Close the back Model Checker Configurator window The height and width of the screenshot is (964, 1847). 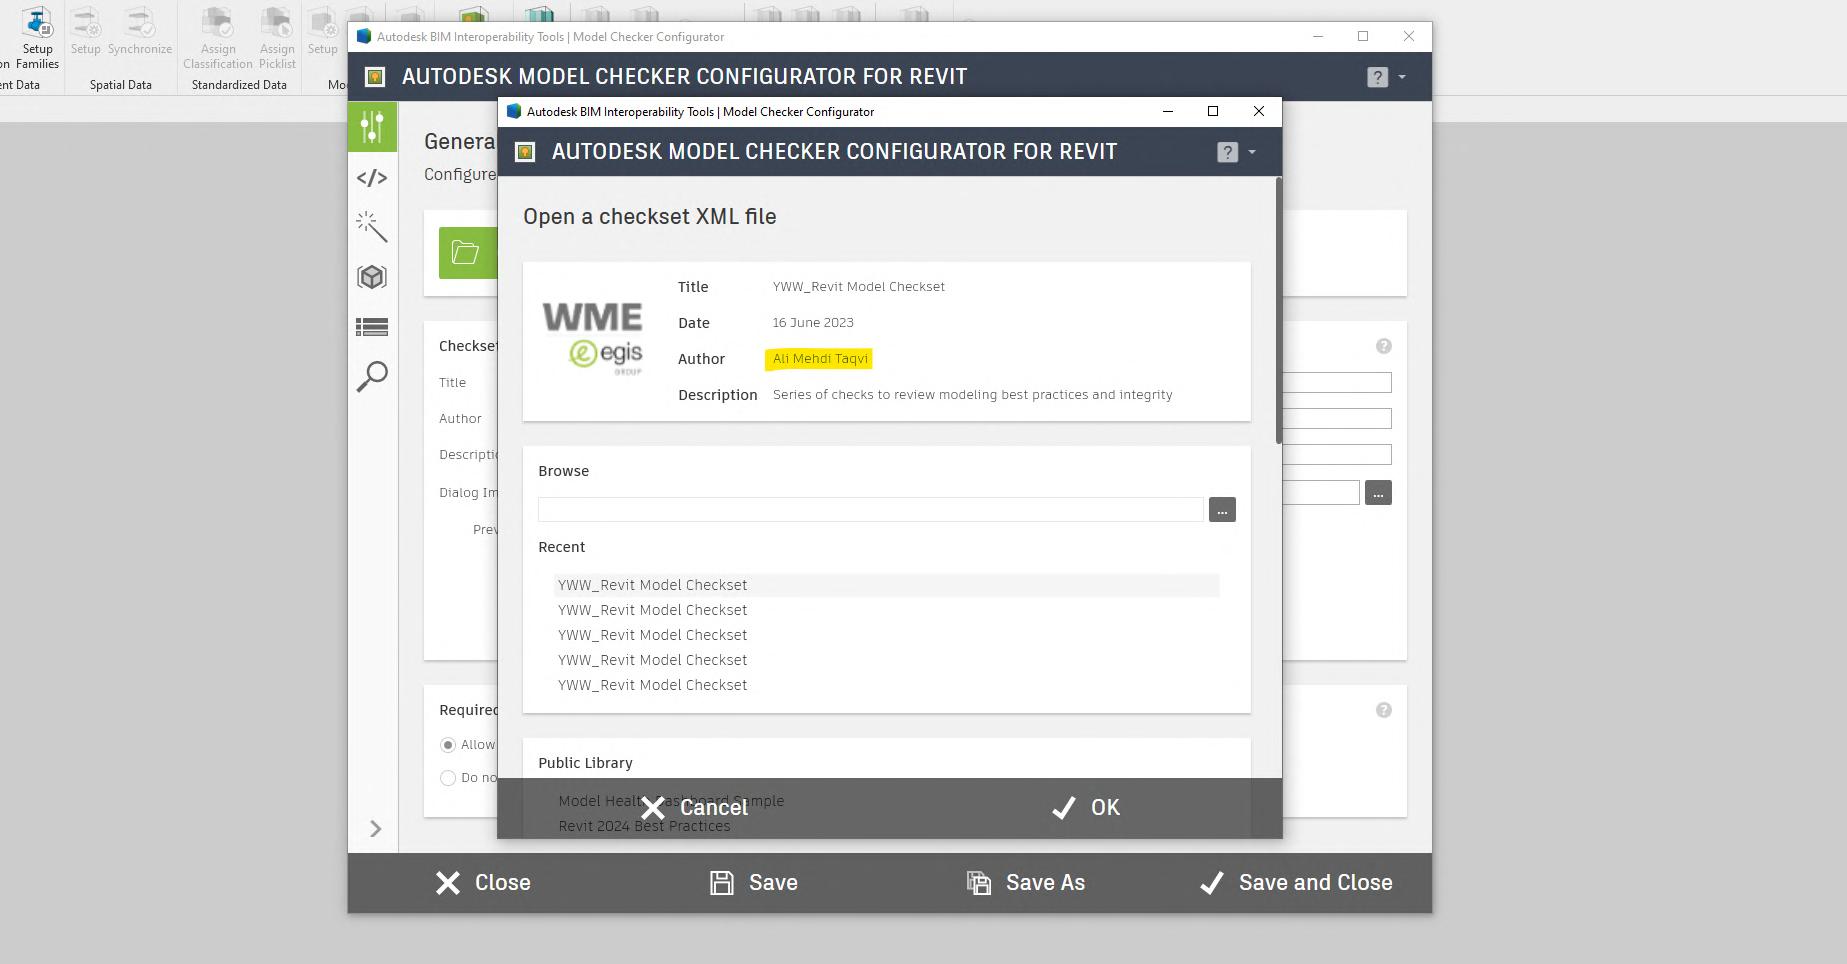click(1409, 37)
